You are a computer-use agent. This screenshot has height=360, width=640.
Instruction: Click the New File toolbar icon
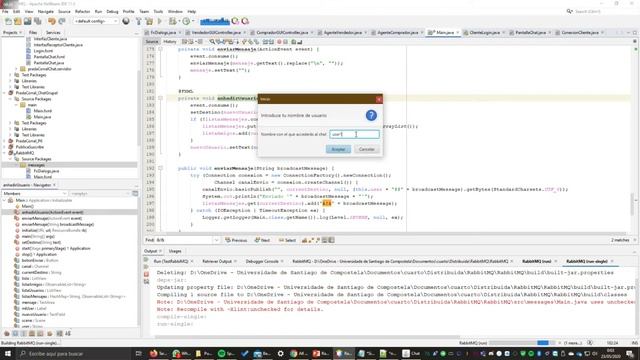[8, 21]
